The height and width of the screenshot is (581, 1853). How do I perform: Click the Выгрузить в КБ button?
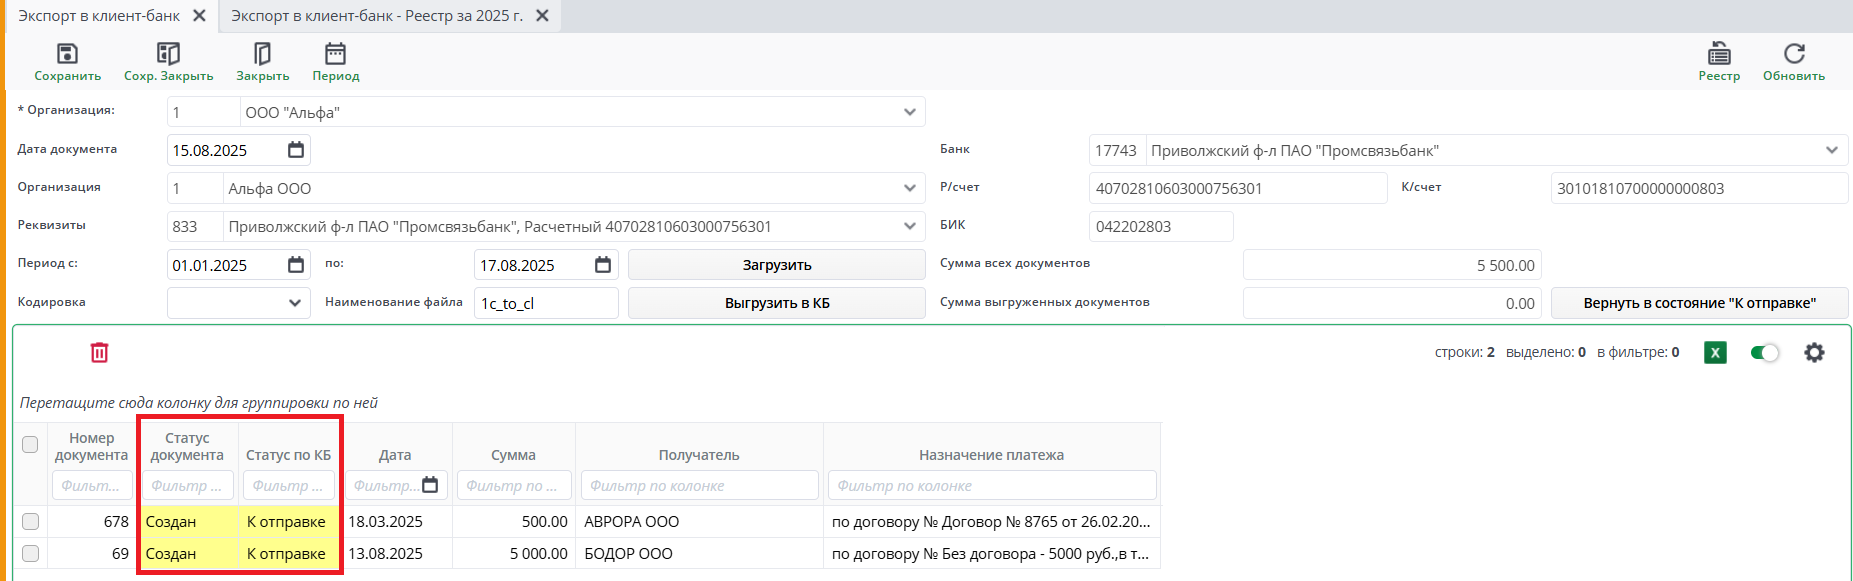[x=776, y=303]
